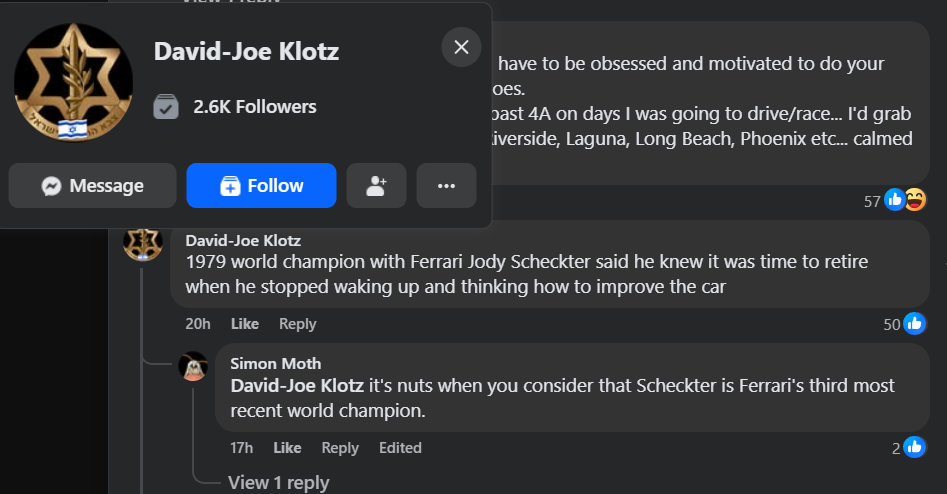947x494 pixels.
Task: Like David-Joe Klotz's Scheckter comment
Action: coord(245,324)
